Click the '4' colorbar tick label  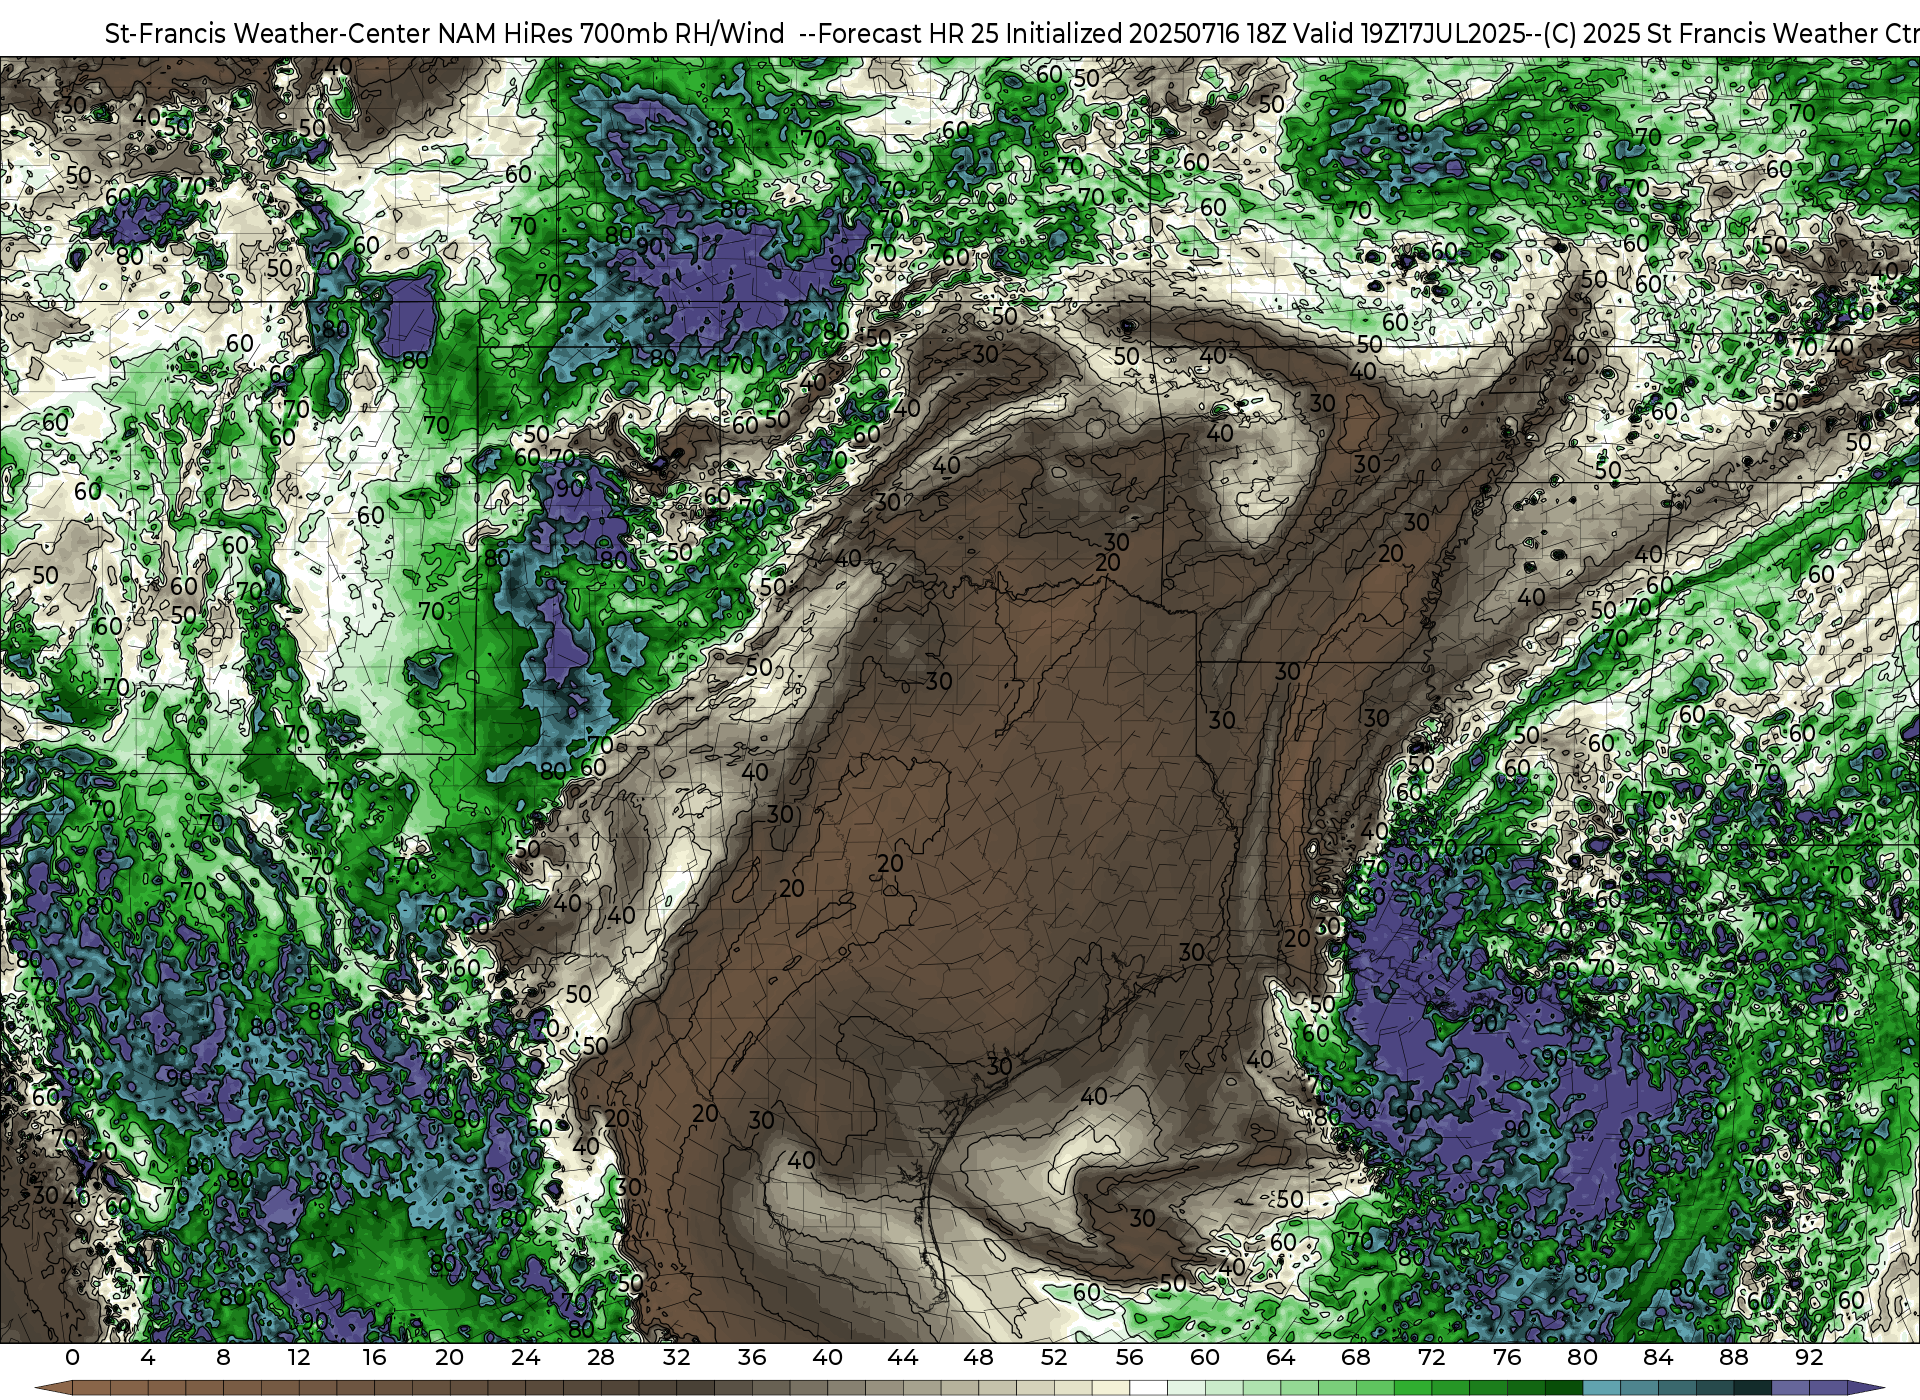pos(148,1358)
